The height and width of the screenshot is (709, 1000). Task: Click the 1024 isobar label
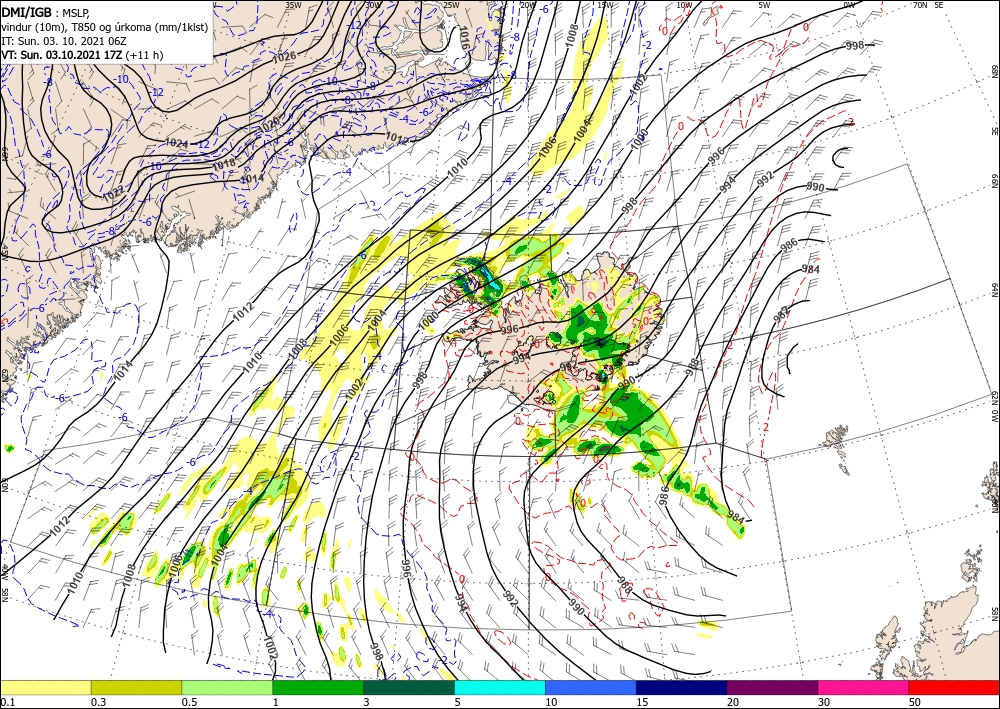coord(177,143)
